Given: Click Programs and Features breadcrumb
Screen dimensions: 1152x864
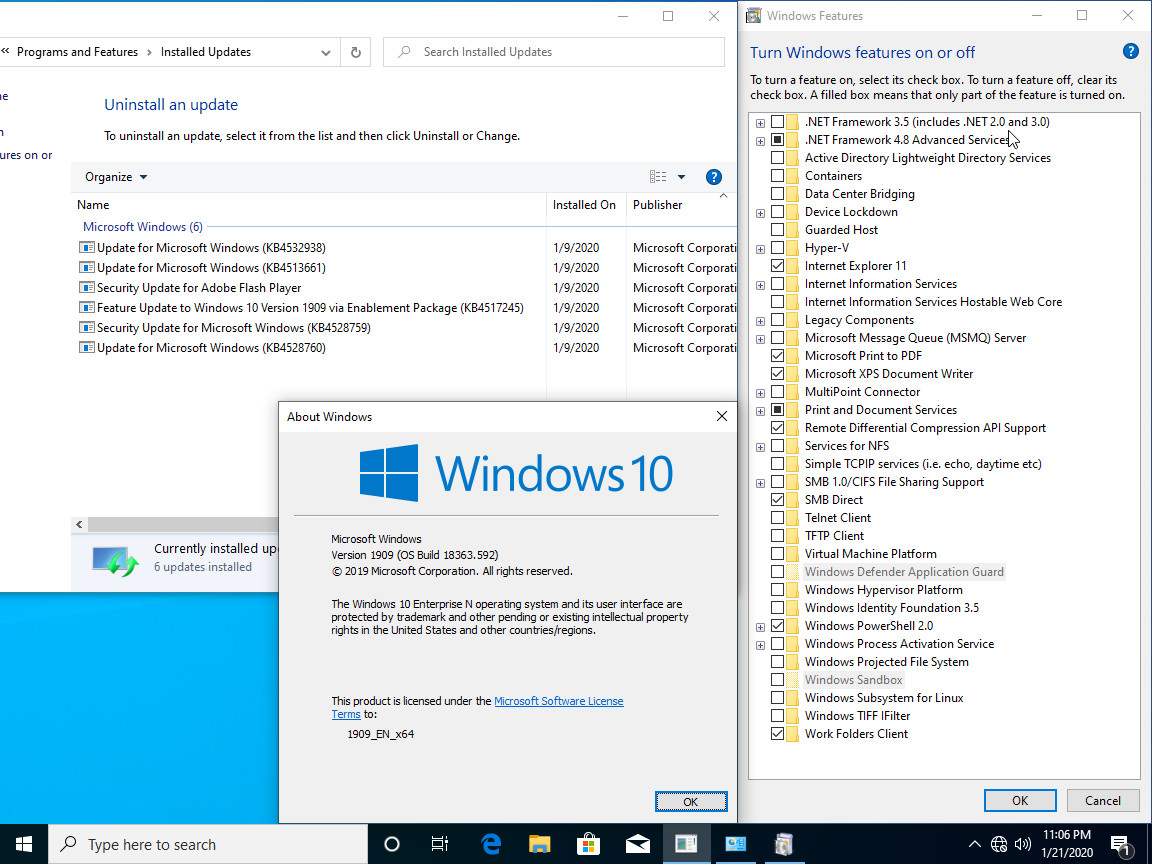Looking at the screenshot, I should 77,52.
